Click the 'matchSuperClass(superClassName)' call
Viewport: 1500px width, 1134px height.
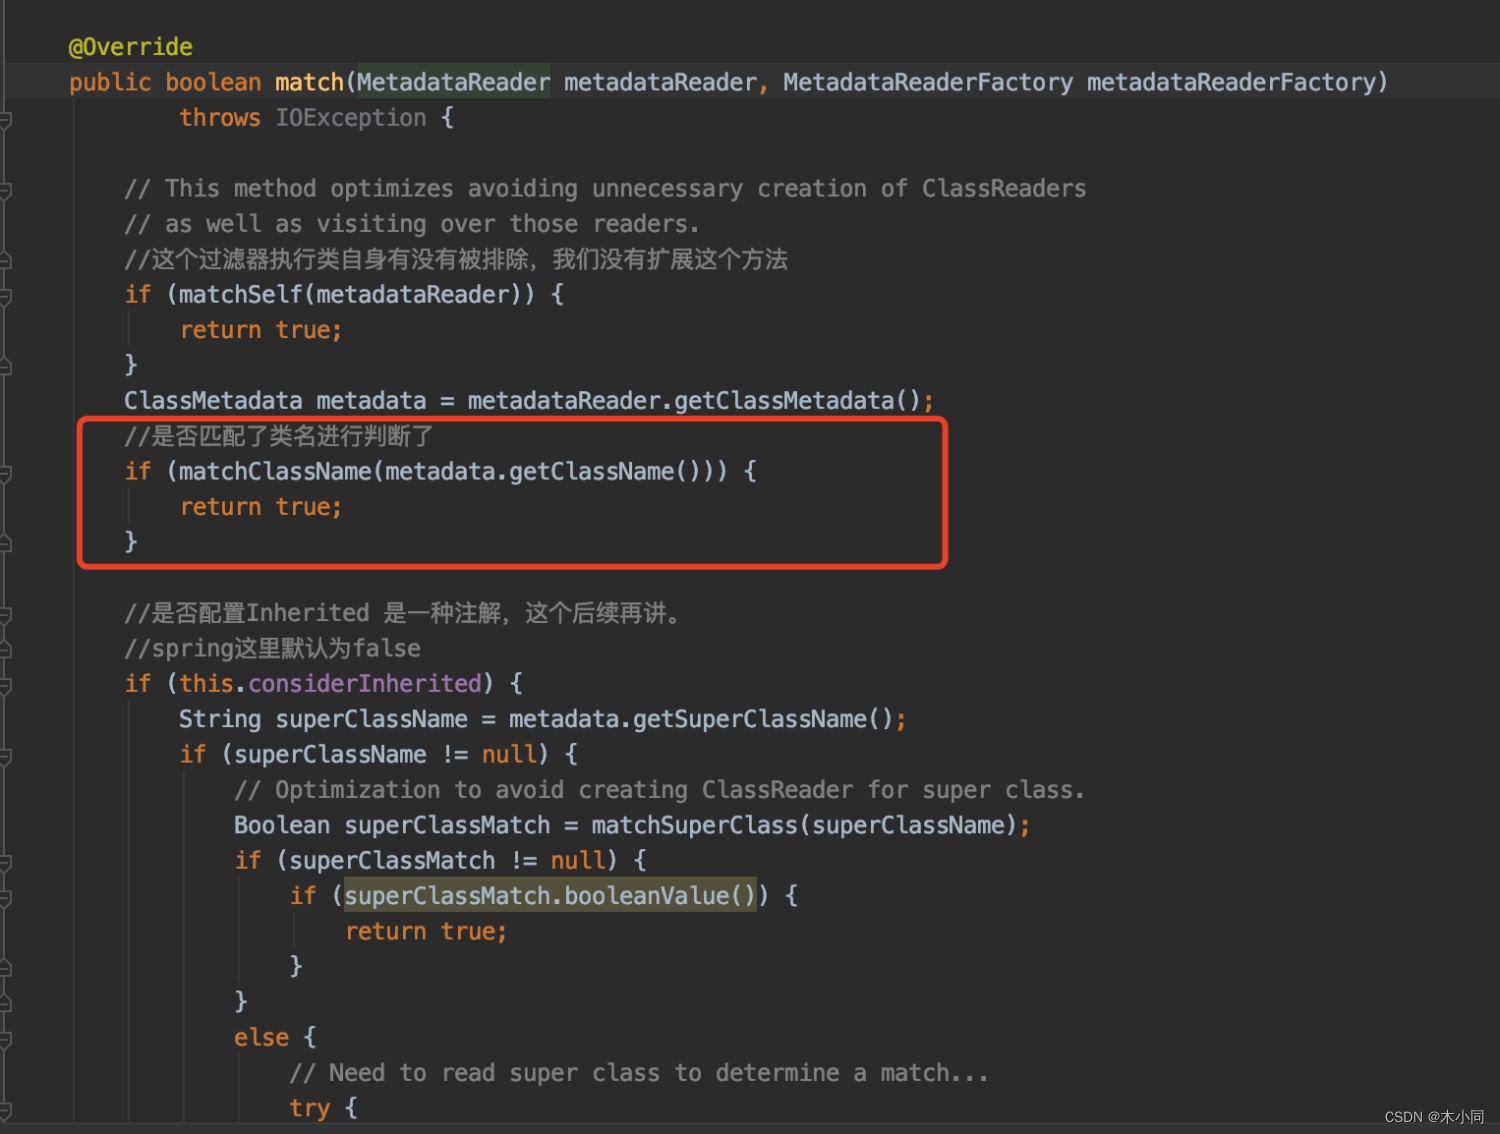804,825
